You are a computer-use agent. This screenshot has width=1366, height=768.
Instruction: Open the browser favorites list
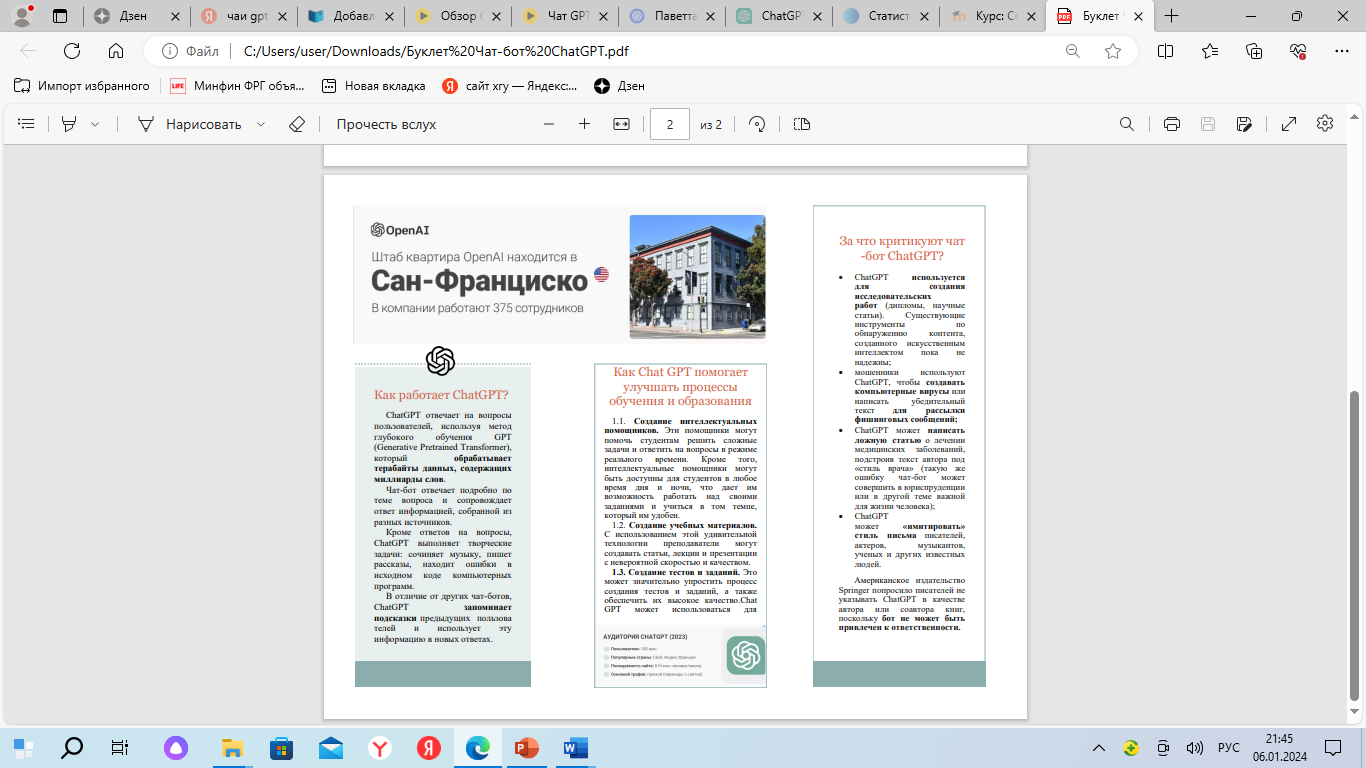[1210, 51]
